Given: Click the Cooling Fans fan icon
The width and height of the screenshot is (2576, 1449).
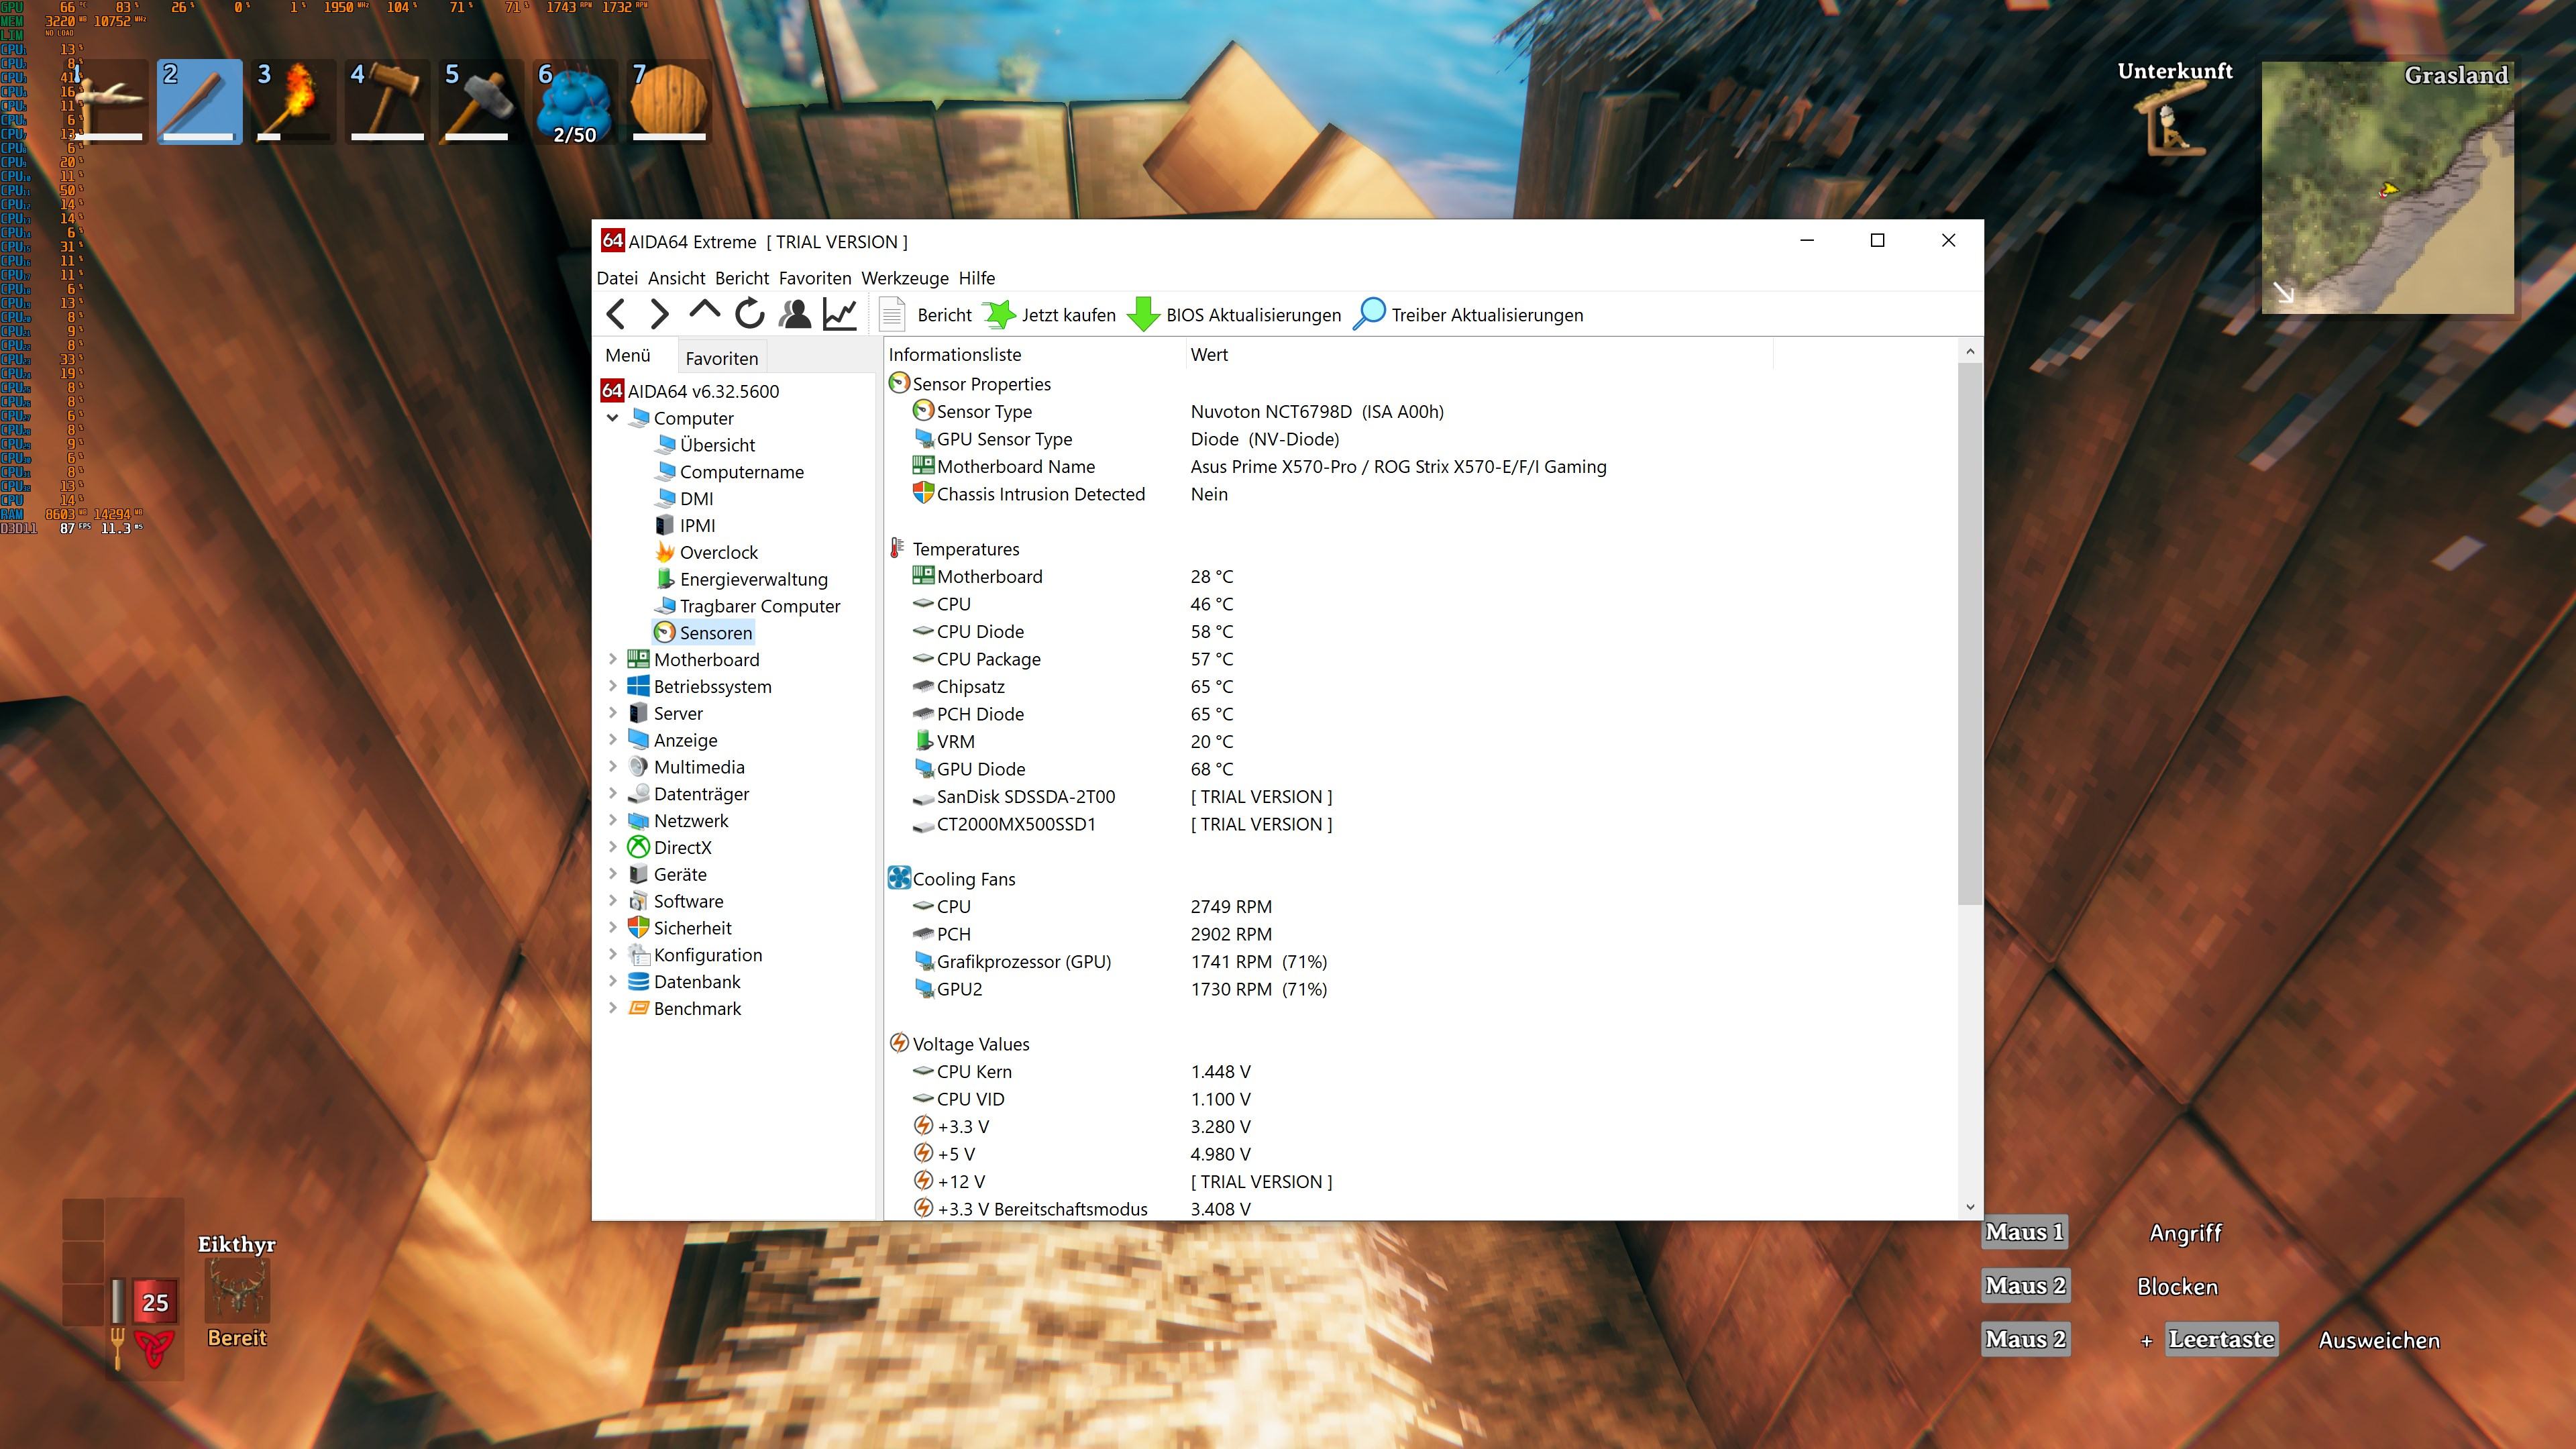Looking at the screenshot, I should [899, 878].
